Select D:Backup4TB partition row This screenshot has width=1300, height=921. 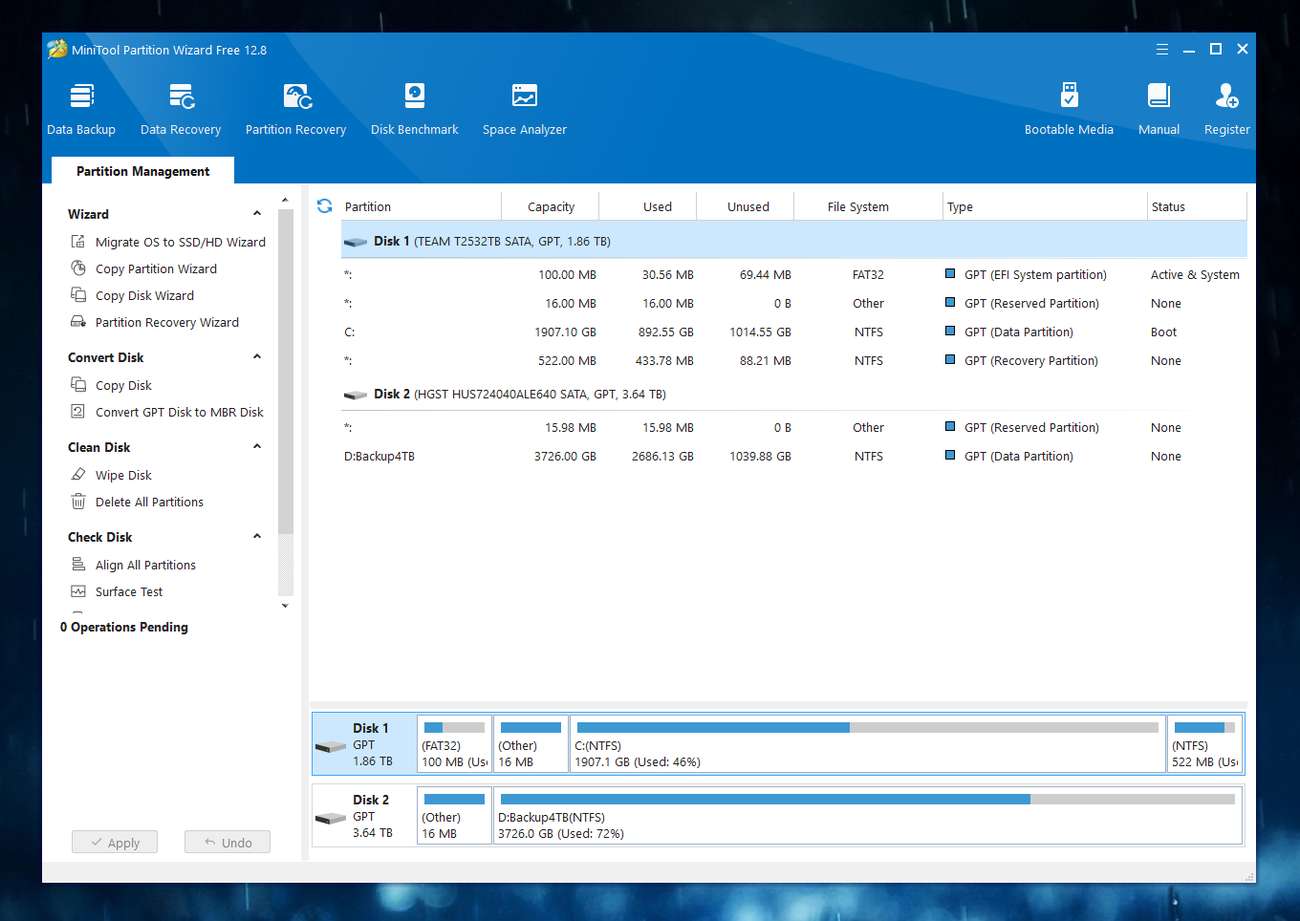[x=794, y=456]
